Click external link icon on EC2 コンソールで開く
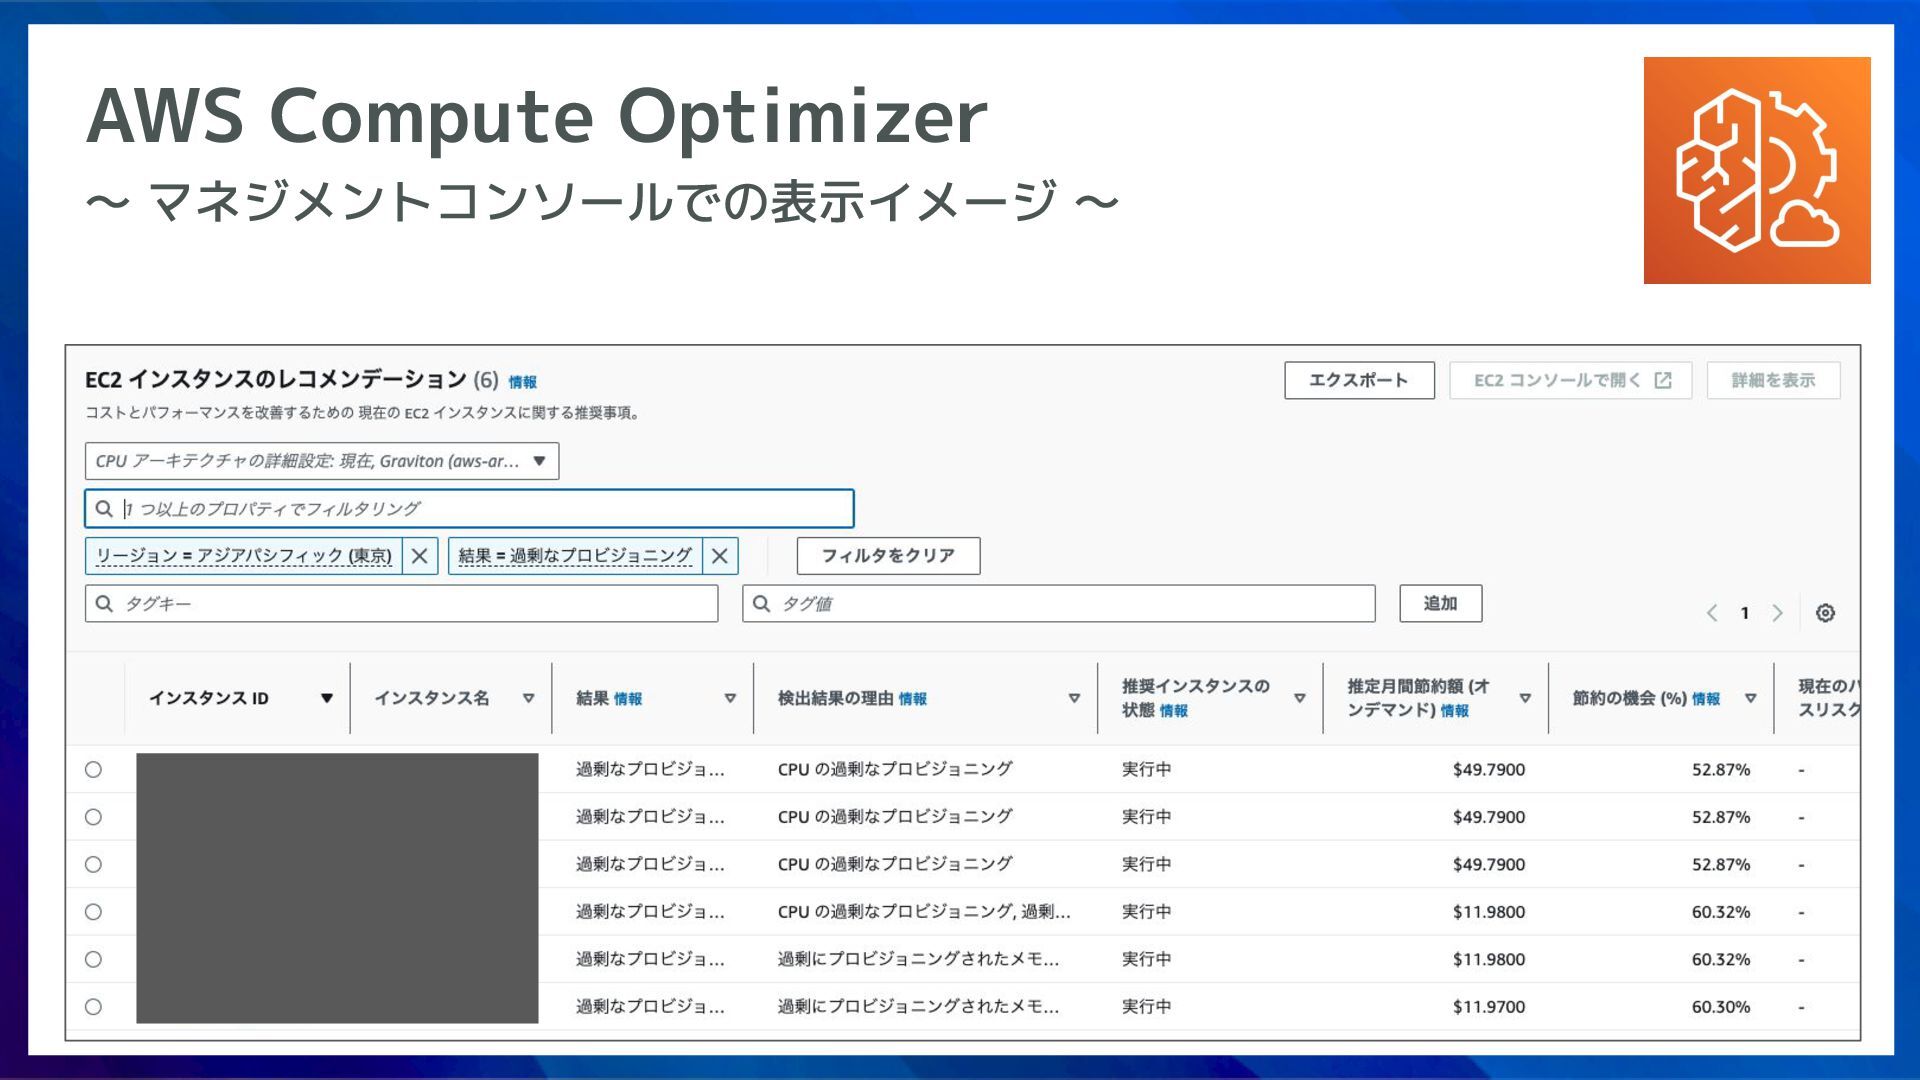 click(x=1663, y=380)
